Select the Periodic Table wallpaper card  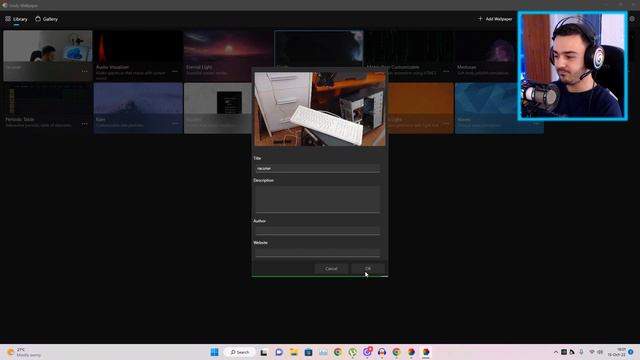click(48, 108)
